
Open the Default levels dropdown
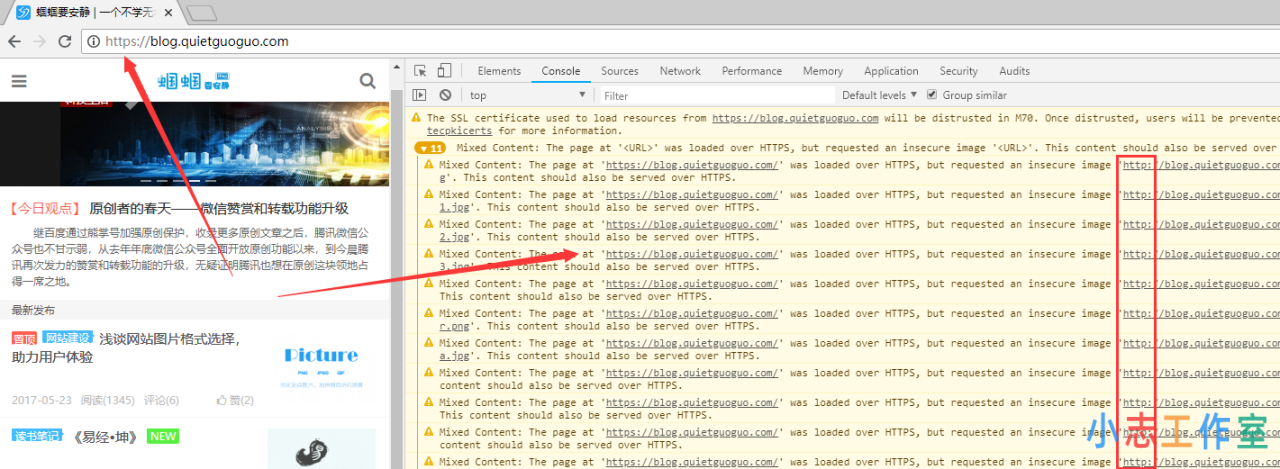coord(879,95)
